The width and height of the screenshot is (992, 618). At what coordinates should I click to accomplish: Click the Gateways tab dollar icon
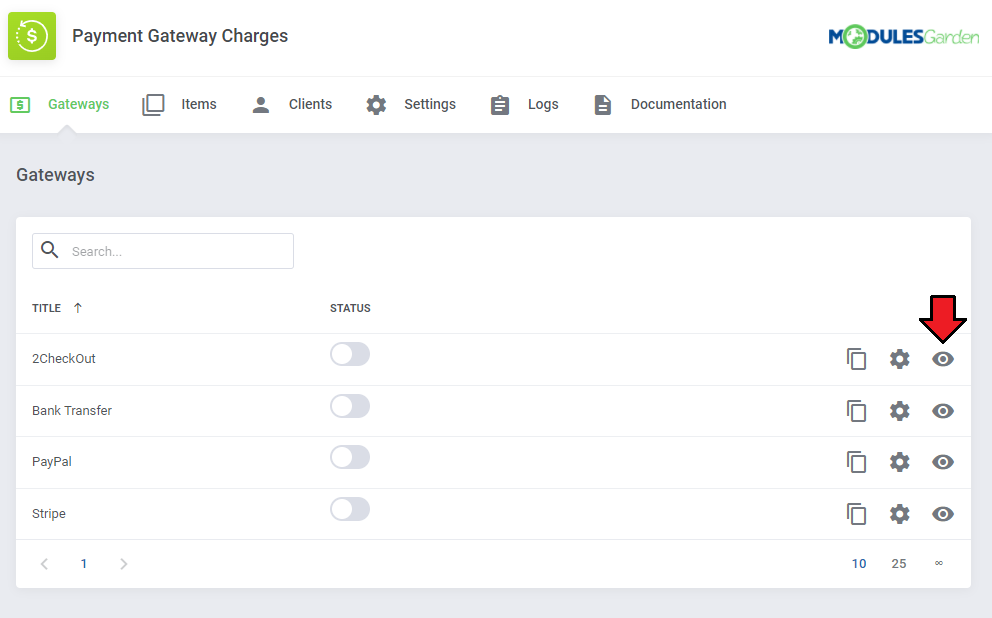pyautogui.click(x=20, y=104)
